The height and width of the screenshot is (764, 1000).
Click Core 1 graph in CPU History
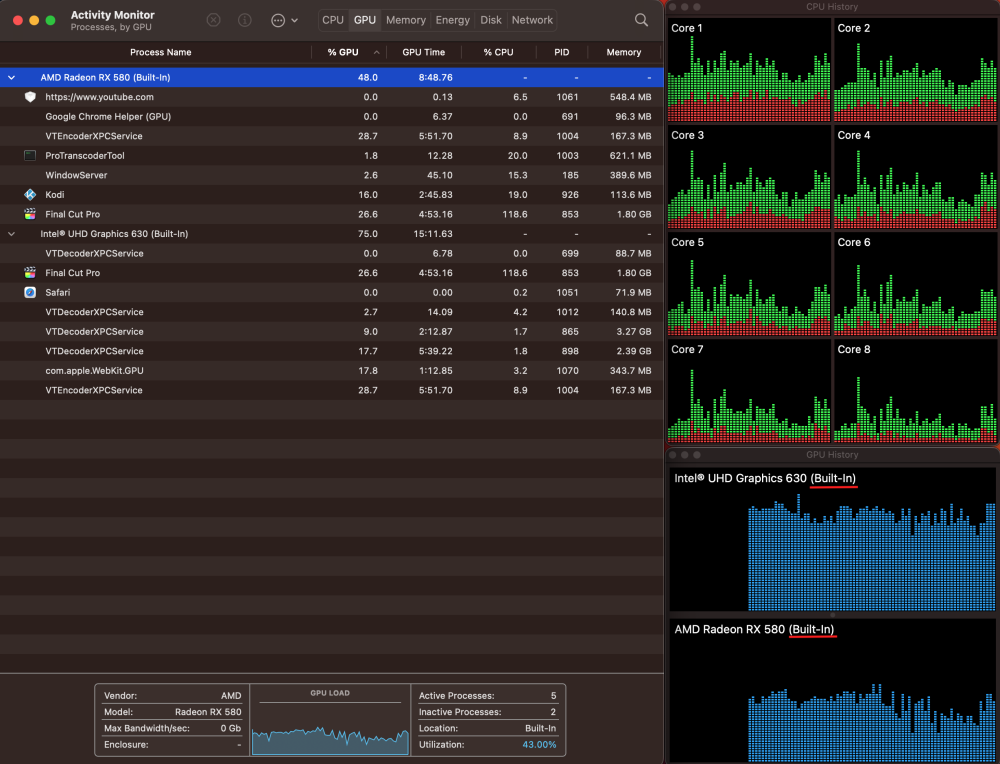(x=749, y=70)
